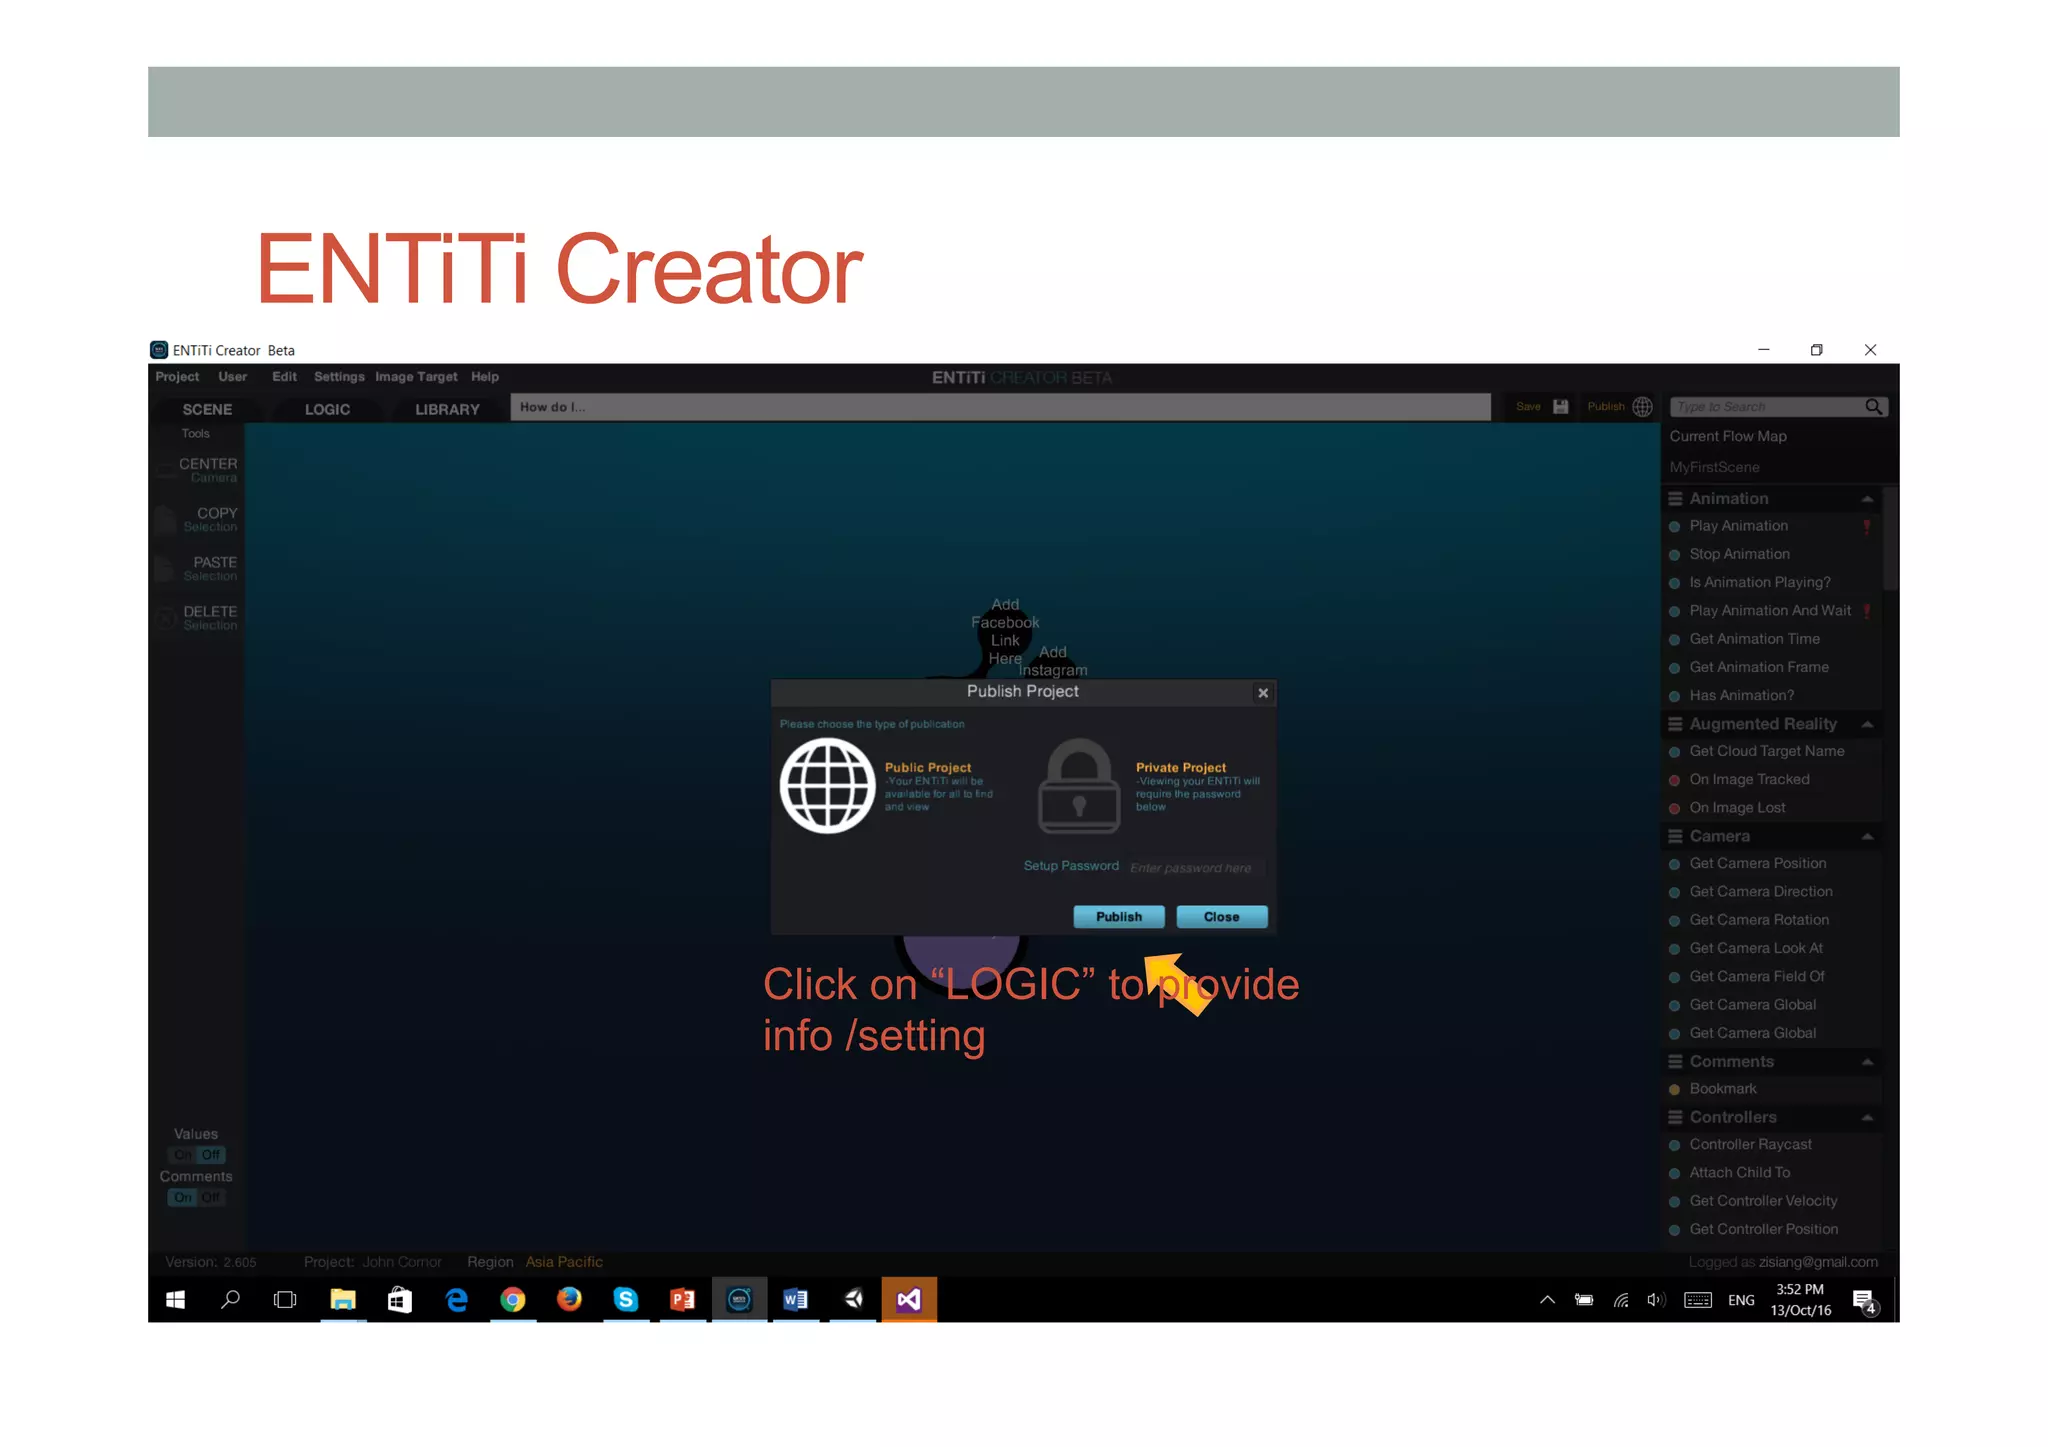2048x1447 pixels.
Task: Click the Type to Search field
Action: (1766, 407)
